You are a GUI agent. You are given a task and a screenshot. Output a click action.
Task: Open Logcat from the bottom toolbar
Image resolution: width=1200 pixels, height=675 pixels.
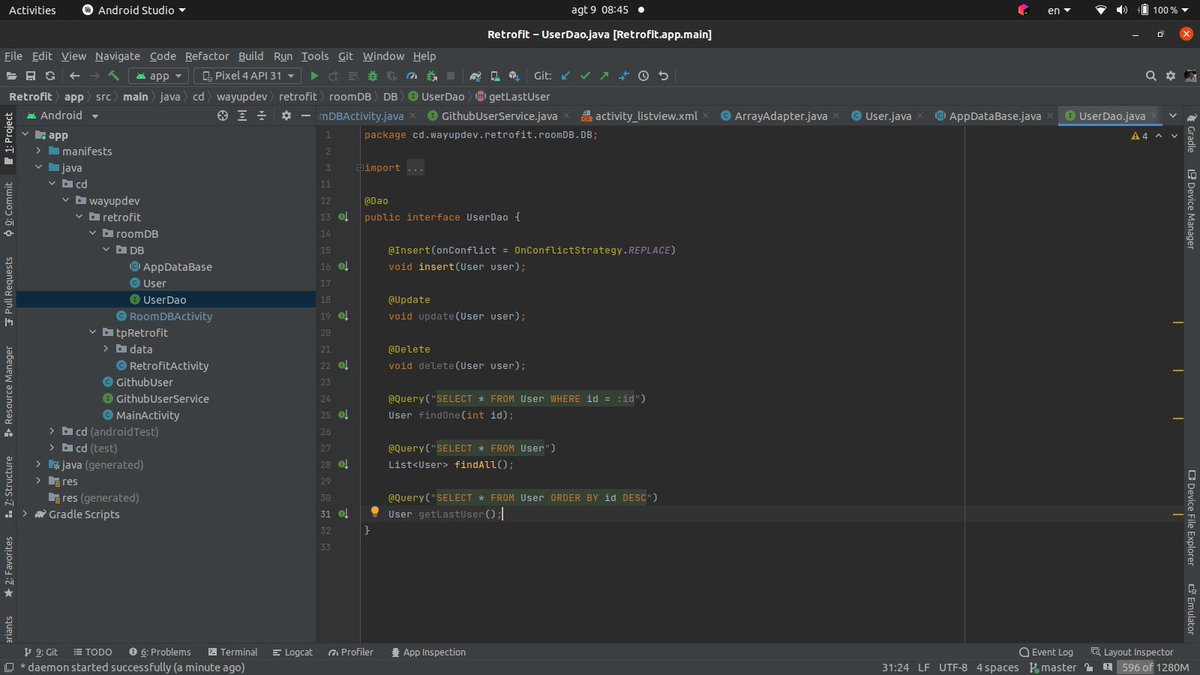[x=292, y=651]
